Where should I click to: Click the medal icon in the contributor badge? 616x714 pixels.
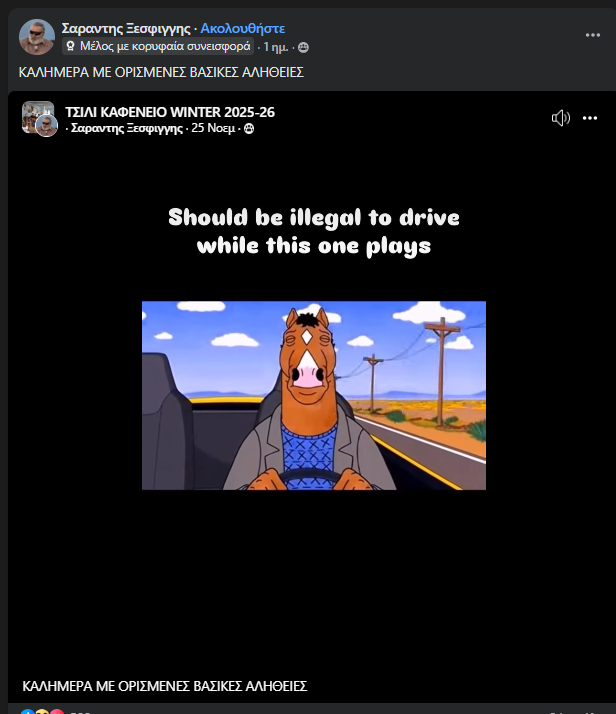(70, 46)
